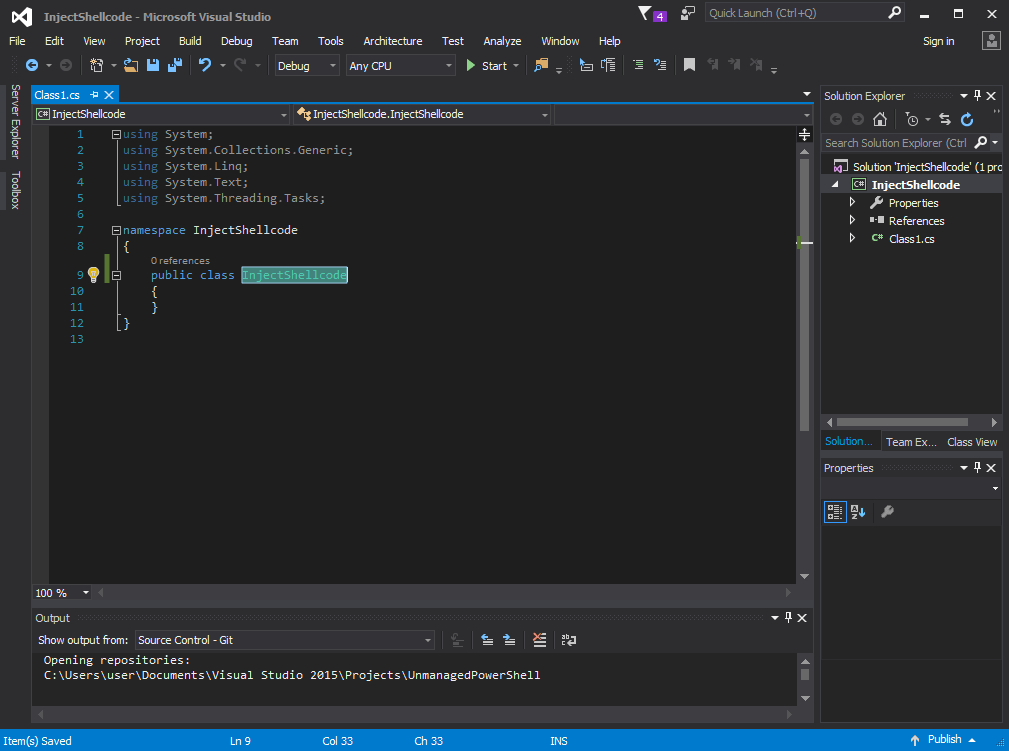This screenshot has width=1009, height=751.
Task: Click the Publish button in the status bar
Action: tap(944, 738)
